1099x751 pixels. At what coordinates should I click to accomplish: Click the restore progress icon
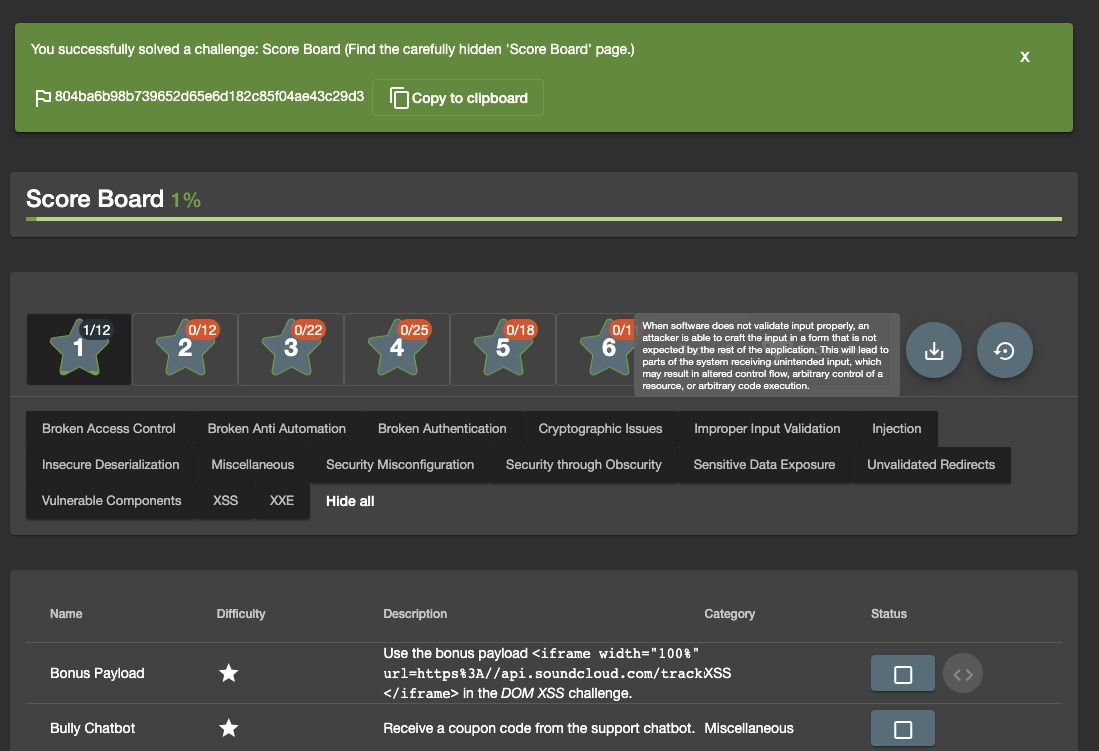pyautogui.click(x=1004, y=350)
